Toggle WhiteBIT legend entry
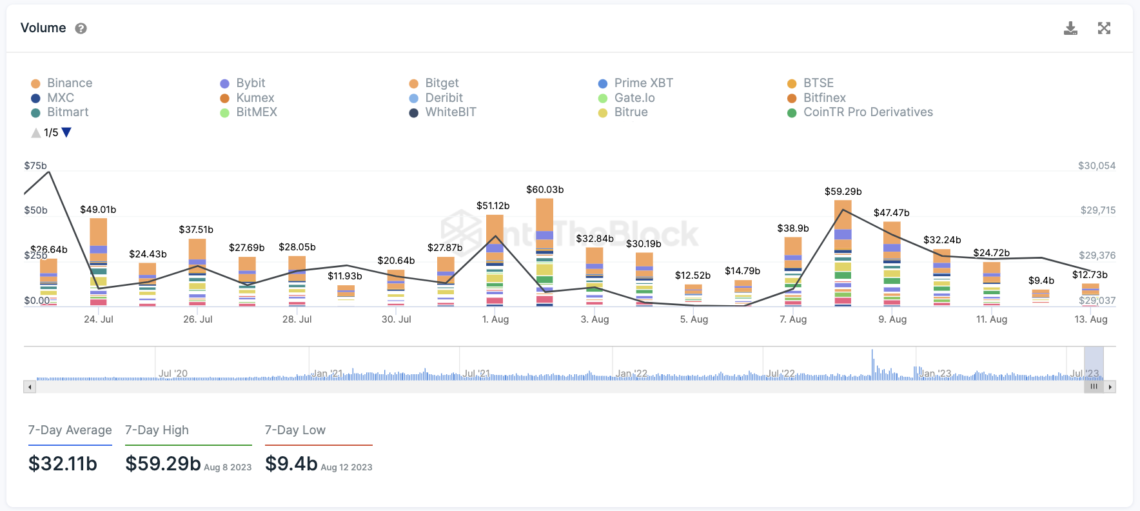 442,112
